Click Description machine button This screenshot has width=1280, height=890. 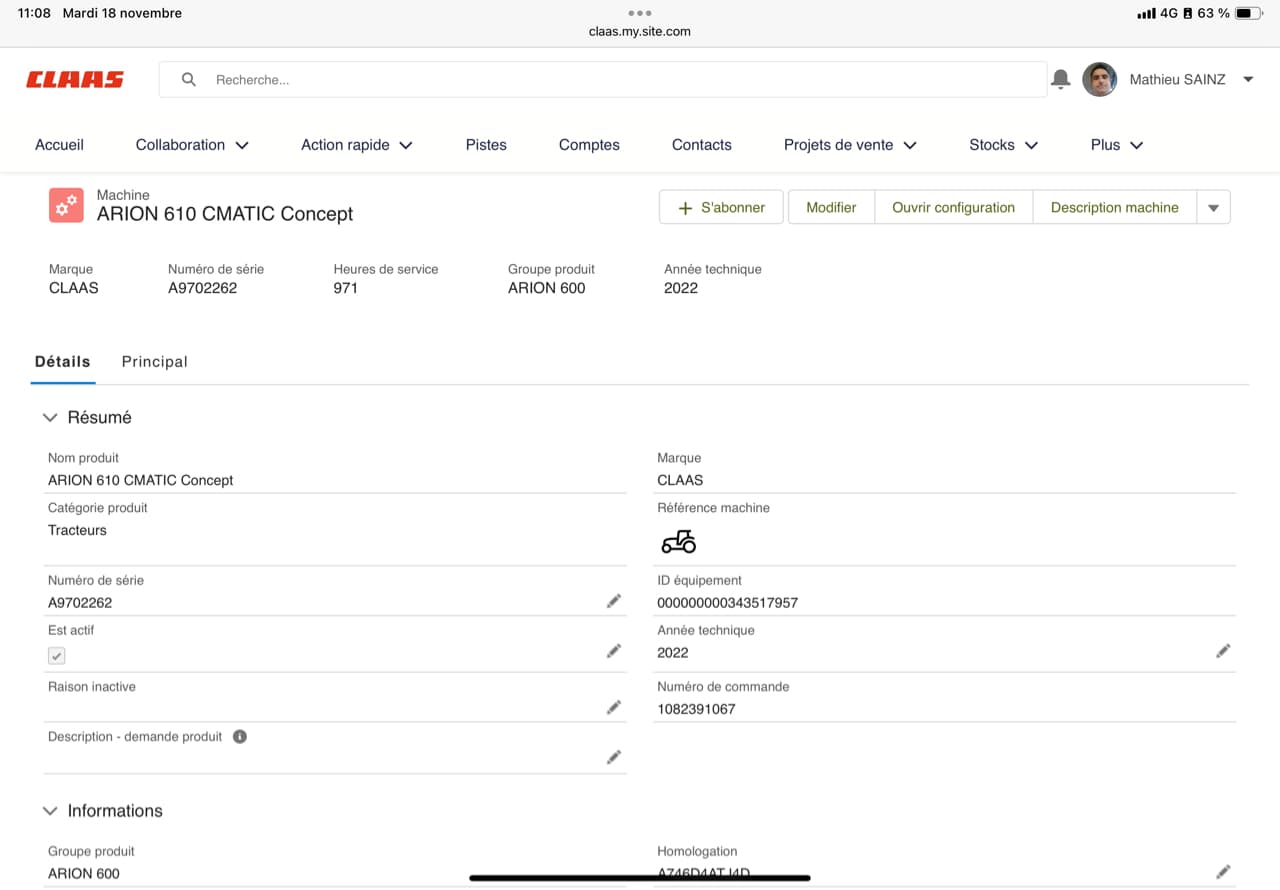pyautogui.click(x=1115, y=207)
